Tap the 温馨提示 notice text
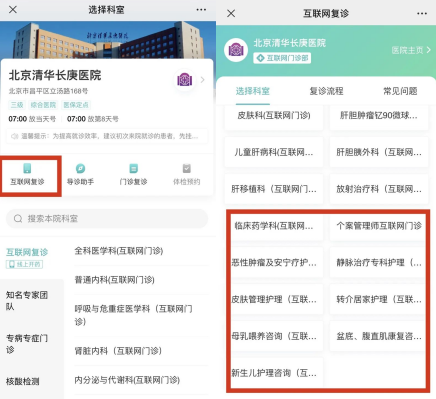Image resolution: width=436 pixels, height=399 pixels. tap(110, 136)
